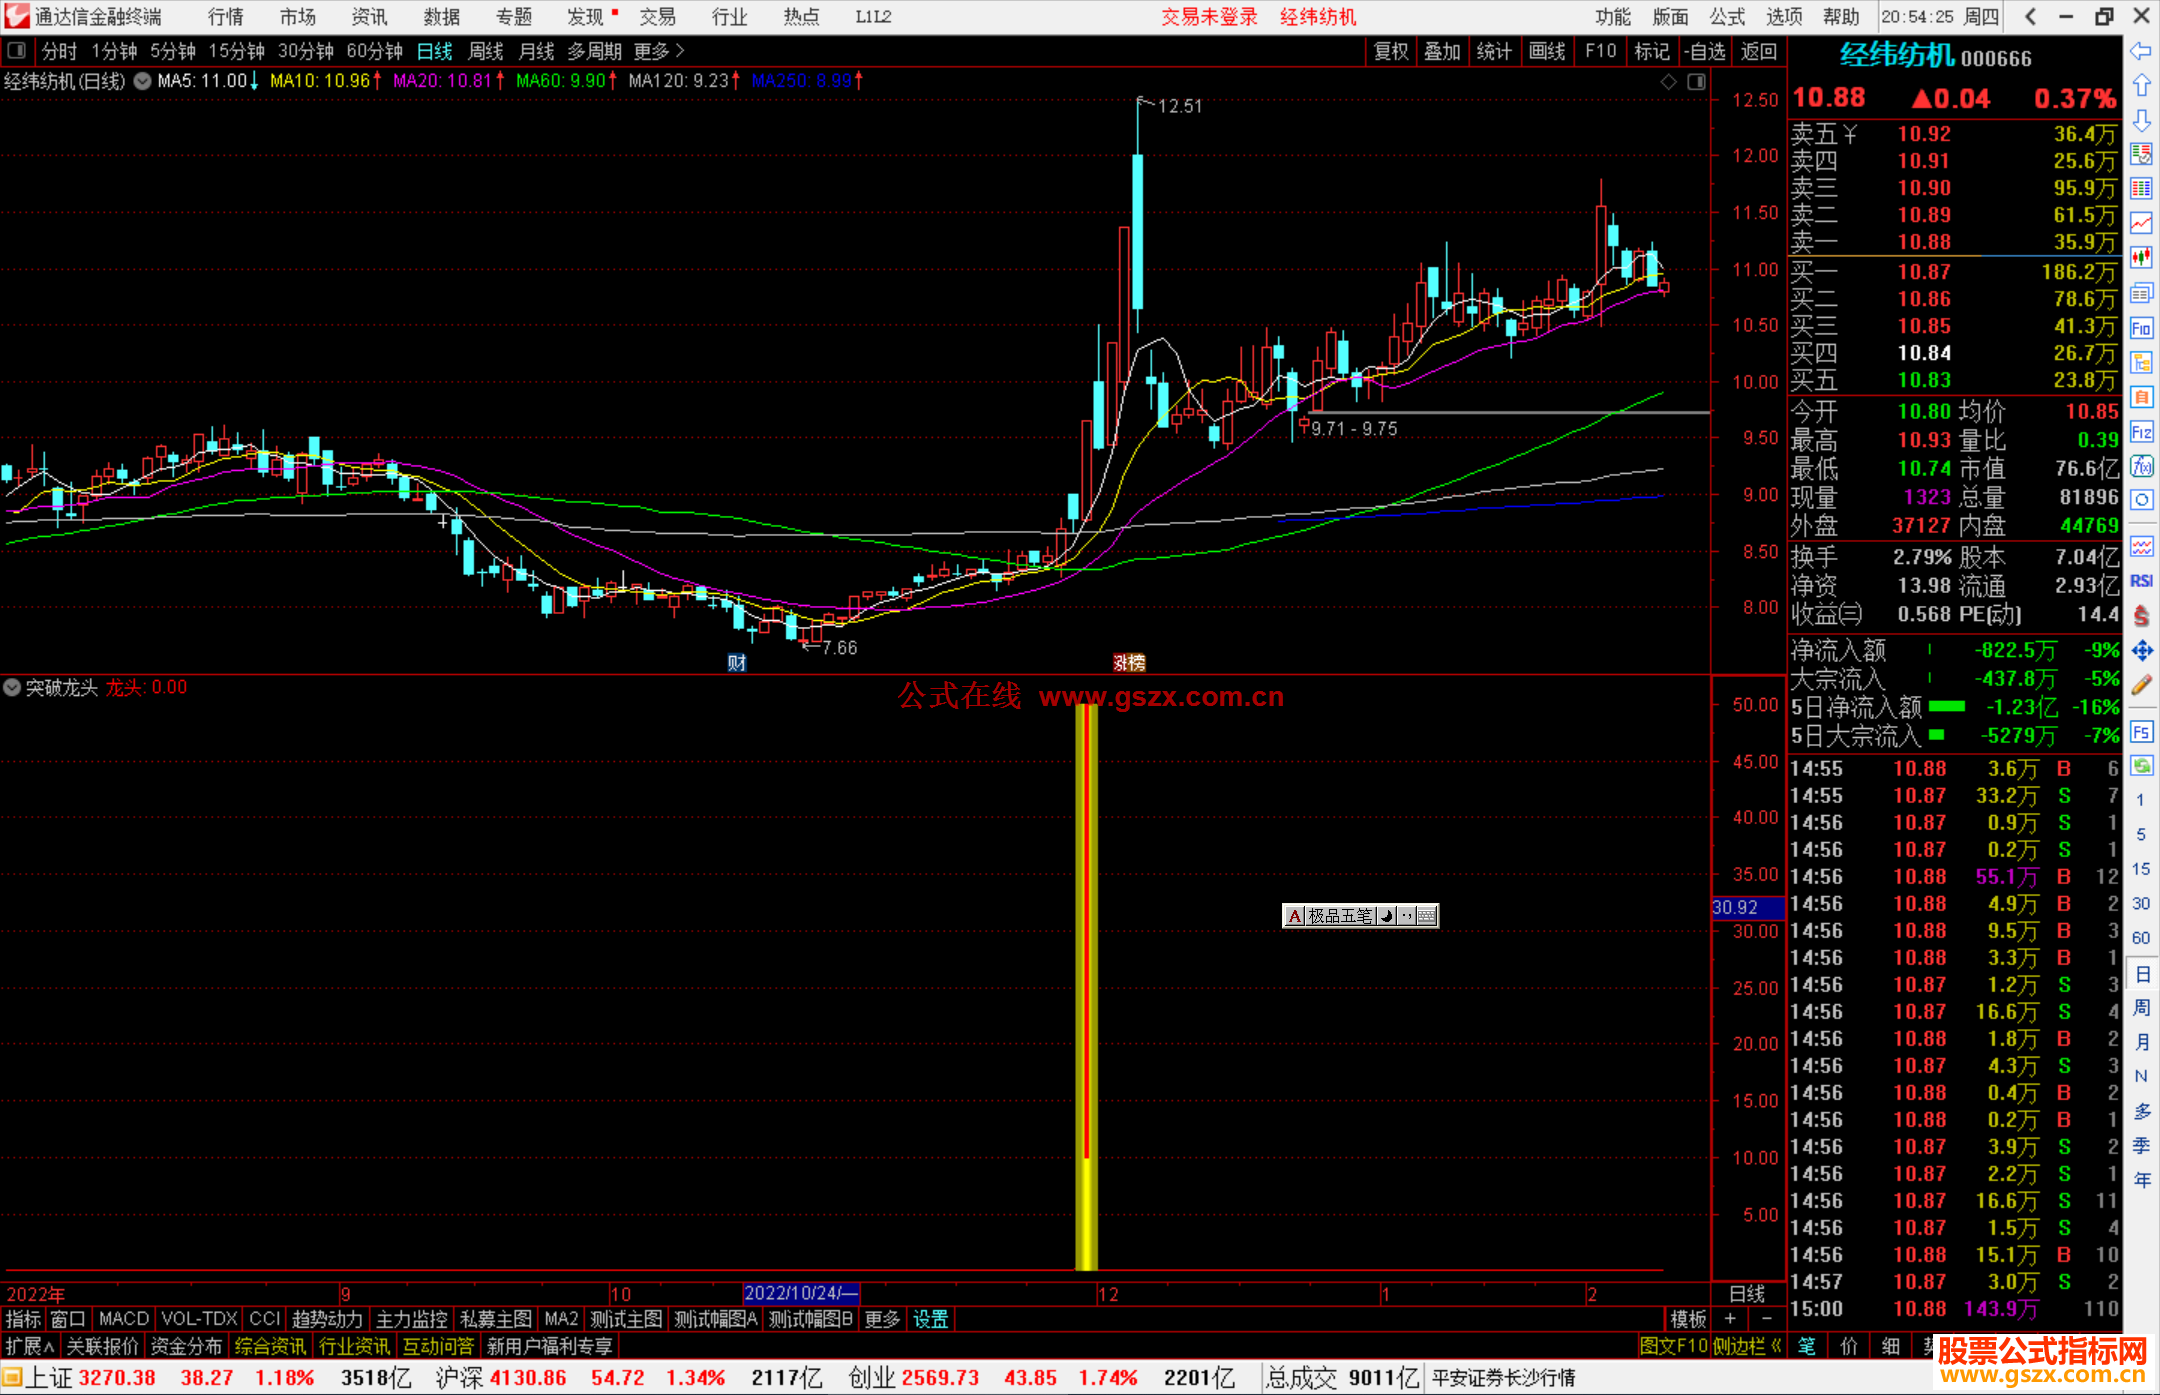Viewport: 2160px width, 1395px height.
Task: Select the 周线 weekly period
Action: click(485, 51)
